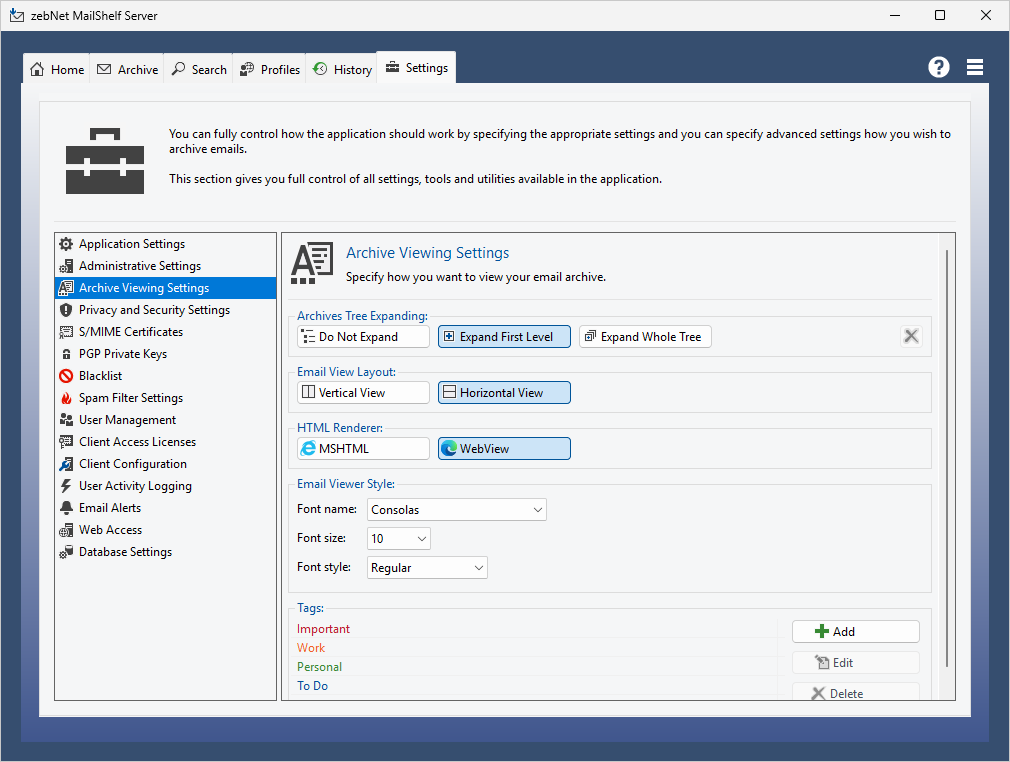Image resolution: width=1010 pixels, height=762 pixels.
Task: Click the Spam Filter Settings flame icon
Action: 66,398
